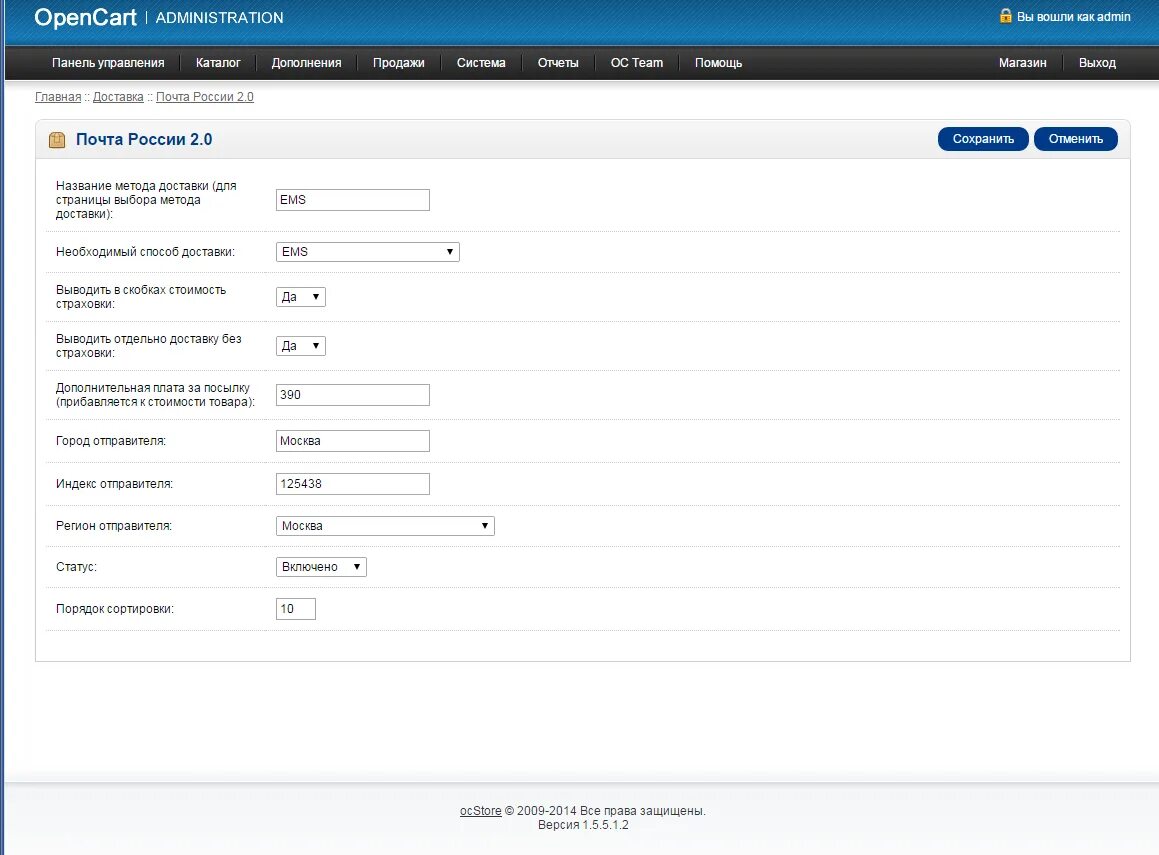Image resolution: width=1159 pixels, height=855 pixels.
Task: Click the Доставка breadcrumb link
Action: coord(118,97)
